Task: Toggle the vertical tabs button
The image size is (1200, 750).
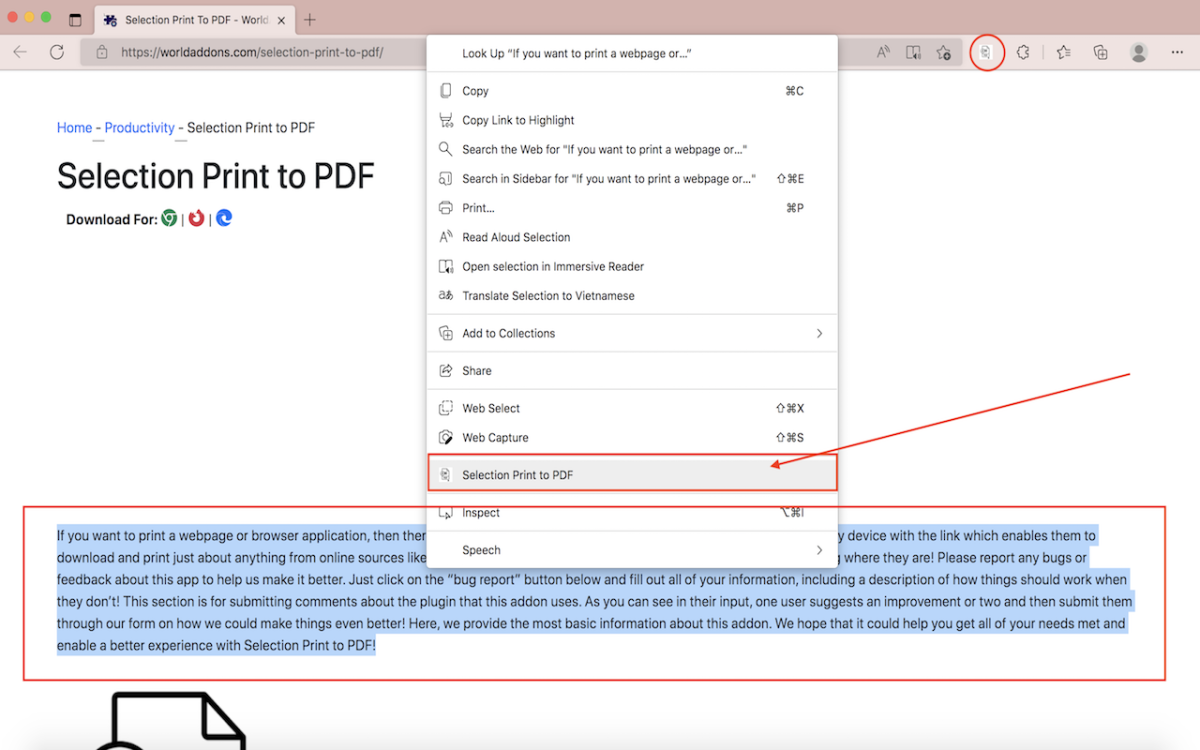Action: pyautogui.click(x=75, y=20)
